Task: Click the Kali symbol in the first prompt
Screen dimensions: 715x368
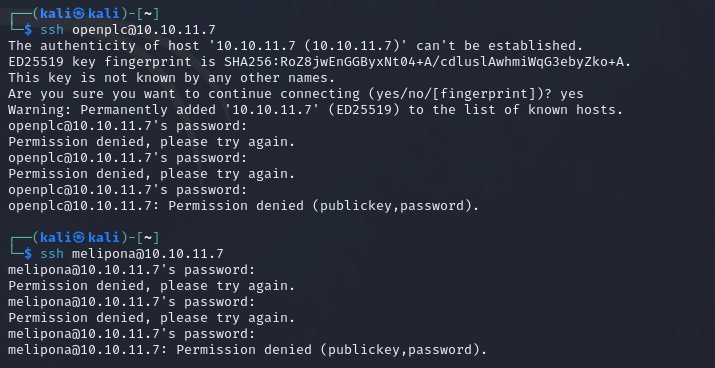Action: (x=79, y=14)
